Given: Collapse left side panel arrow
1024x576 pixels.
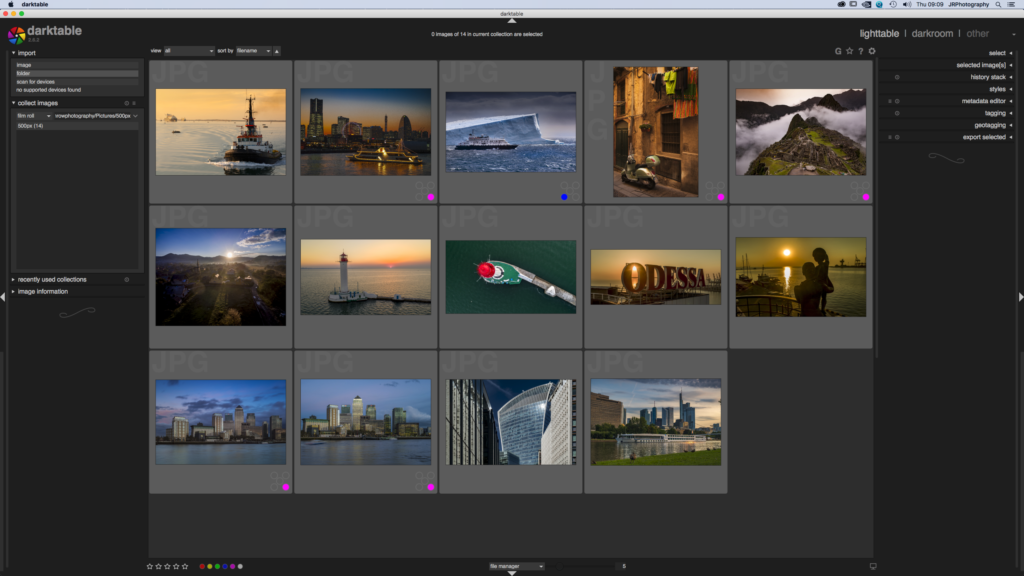Looking at the screenshot, I should point(3,296).
